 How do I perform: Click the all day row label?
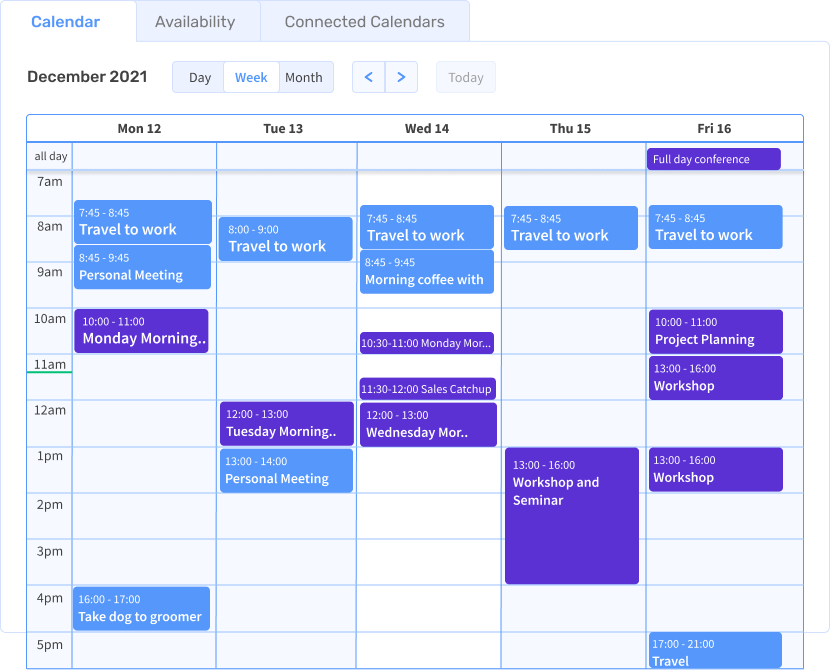click(51, 156)
